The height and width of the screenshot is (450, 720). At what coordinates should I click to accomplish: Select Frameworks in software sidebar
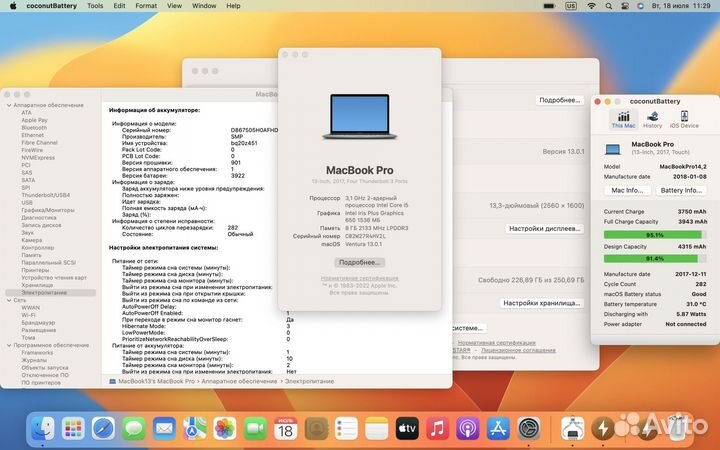click(37, 353)
